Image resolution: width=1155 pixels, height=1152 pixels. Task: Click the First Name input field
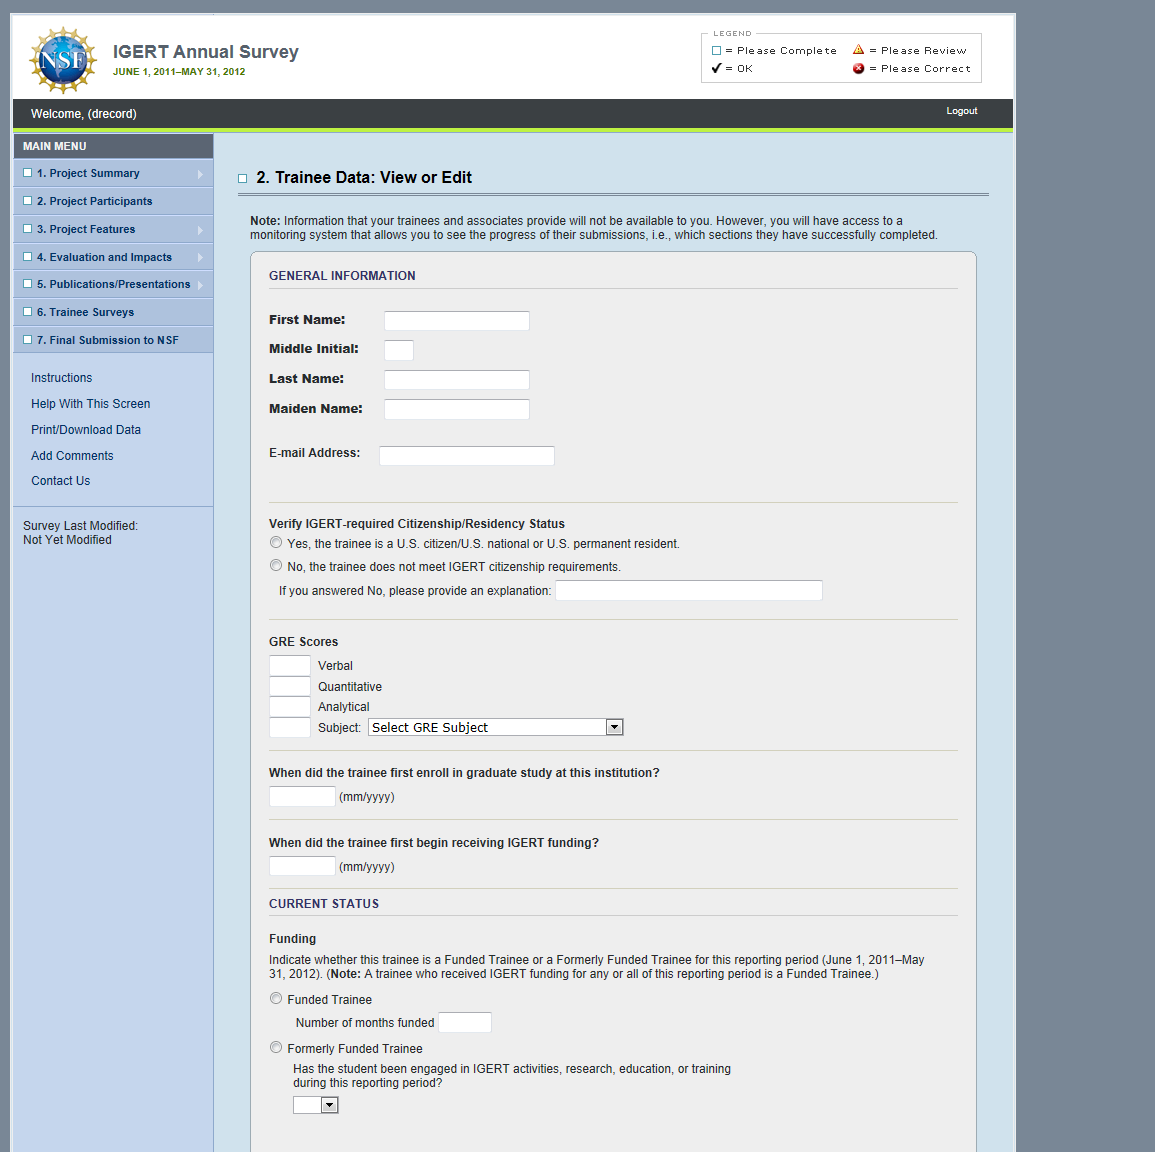click(456, 321)
